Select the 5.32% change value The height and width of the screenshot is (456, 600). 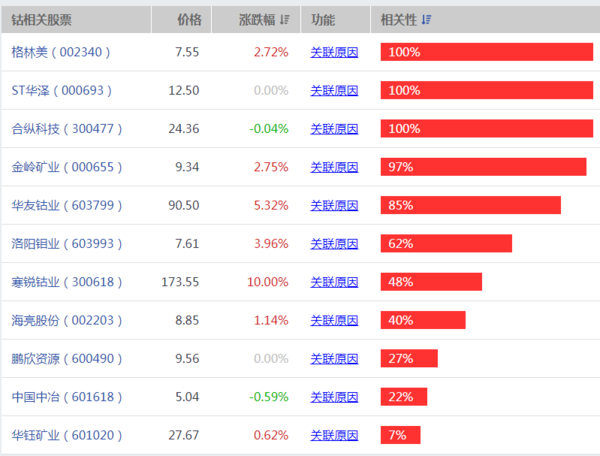tap(271, 205)
